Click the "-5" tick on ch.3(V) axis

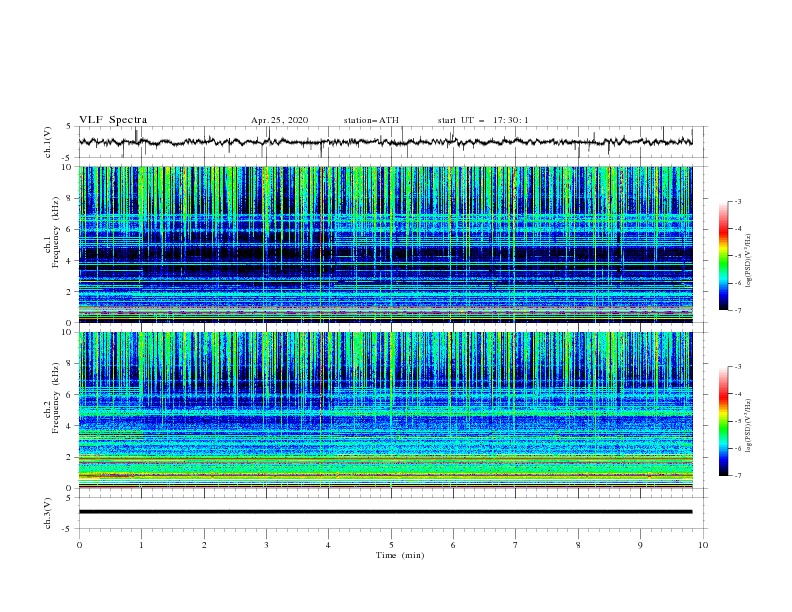tap(67, 529)
